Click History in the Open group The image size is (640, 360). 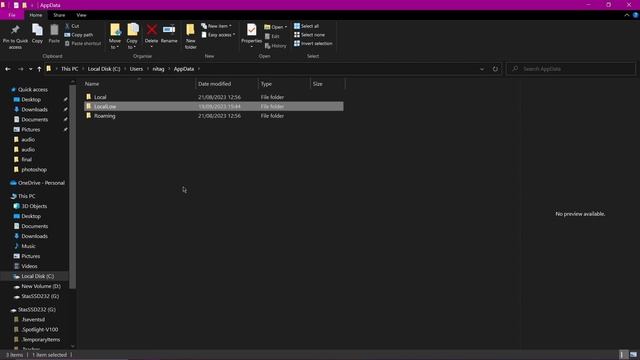click(276, 46)
